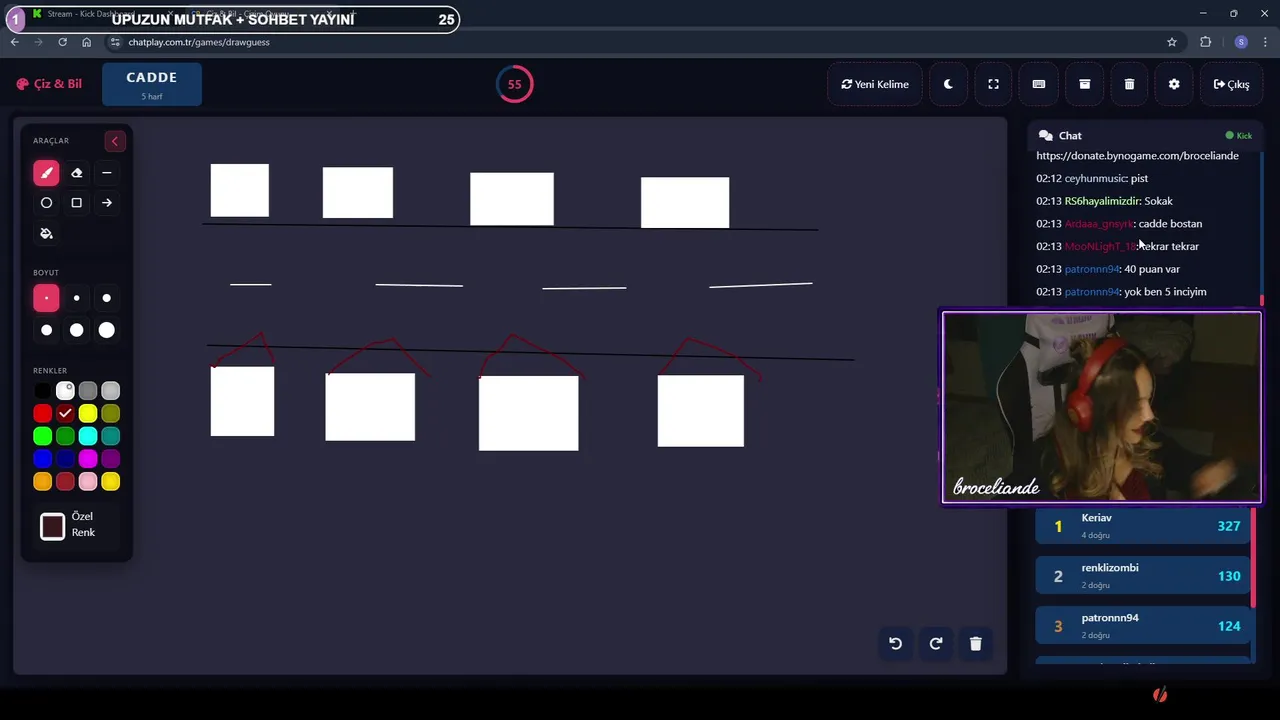
Task: Click the patronnn94 40 puan var message
Action: tap(1108, 269)
